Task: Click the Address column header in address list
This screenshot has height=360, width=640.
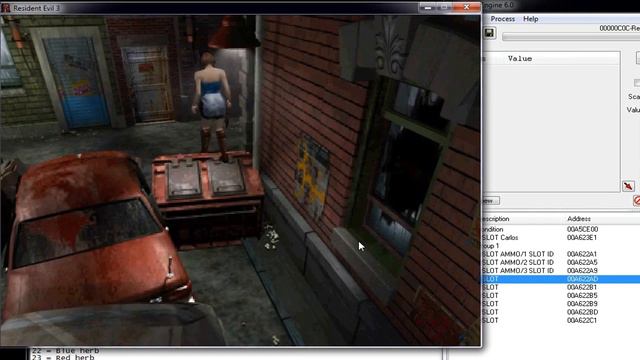Action: click(x=579, y=219)
